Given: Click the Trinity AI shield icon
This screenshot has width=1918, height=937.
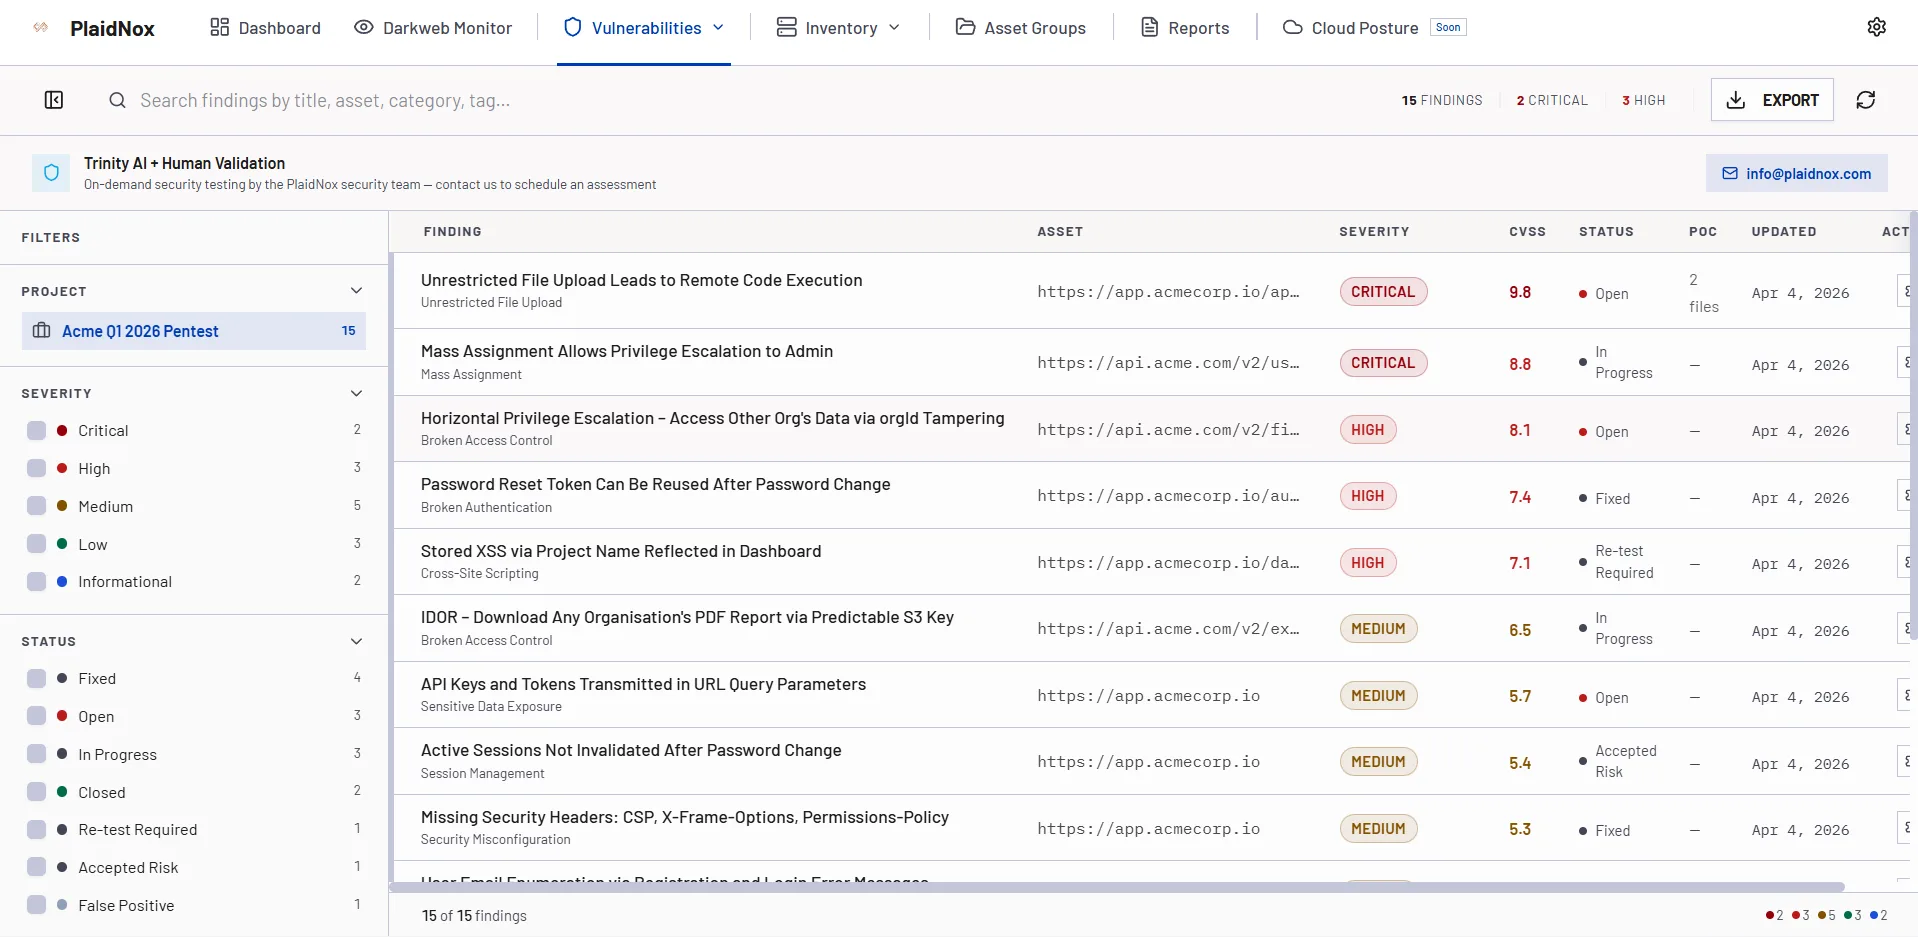Looking at the screenshot, I should pyautogui.click(x=51, y=172).
